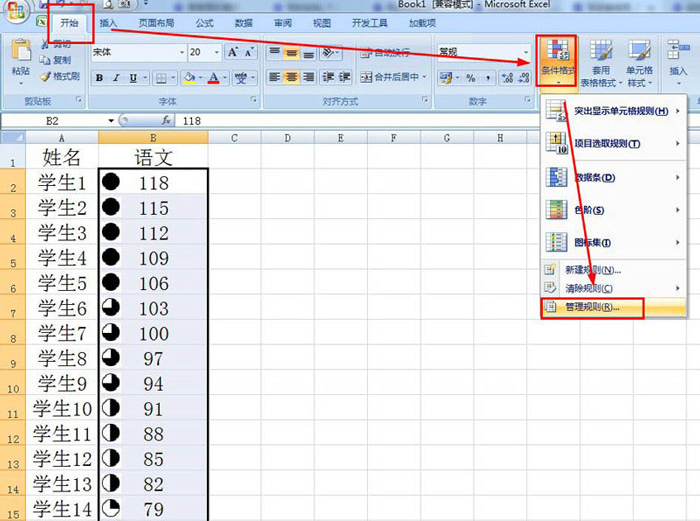Screen dimensions: 700x521
Task: Select cell containing 学生6
Action: pyautogui.click(x=62, y=308)
